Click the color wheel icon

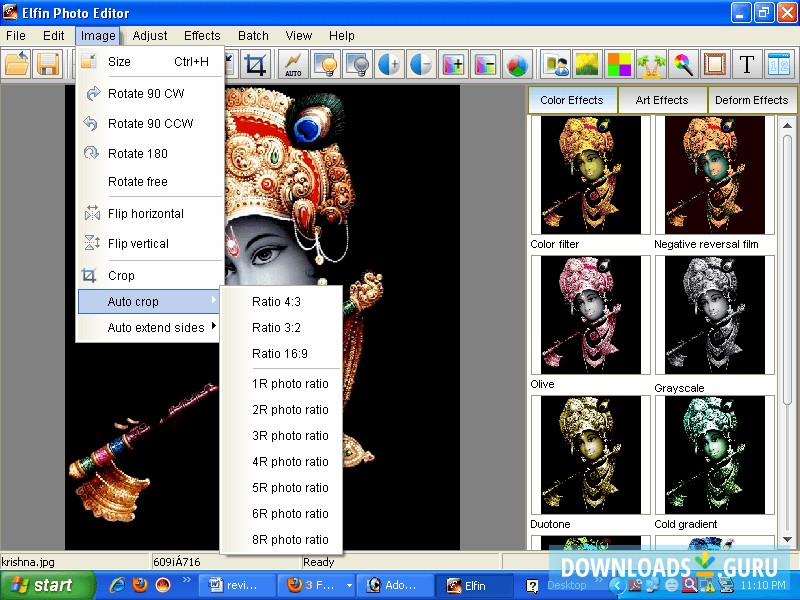coord(517,64)
